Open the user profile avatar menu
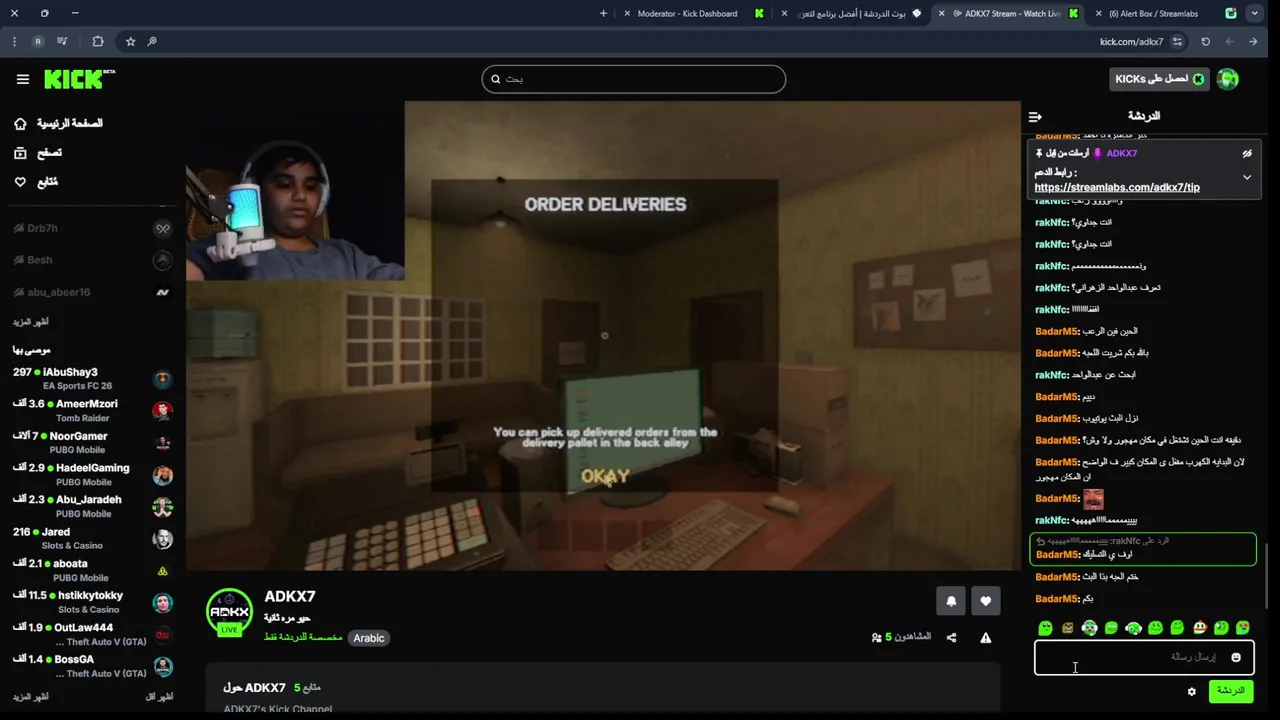The width and height of the screenshot is (1280, 720). click(x=1228, y=79)
